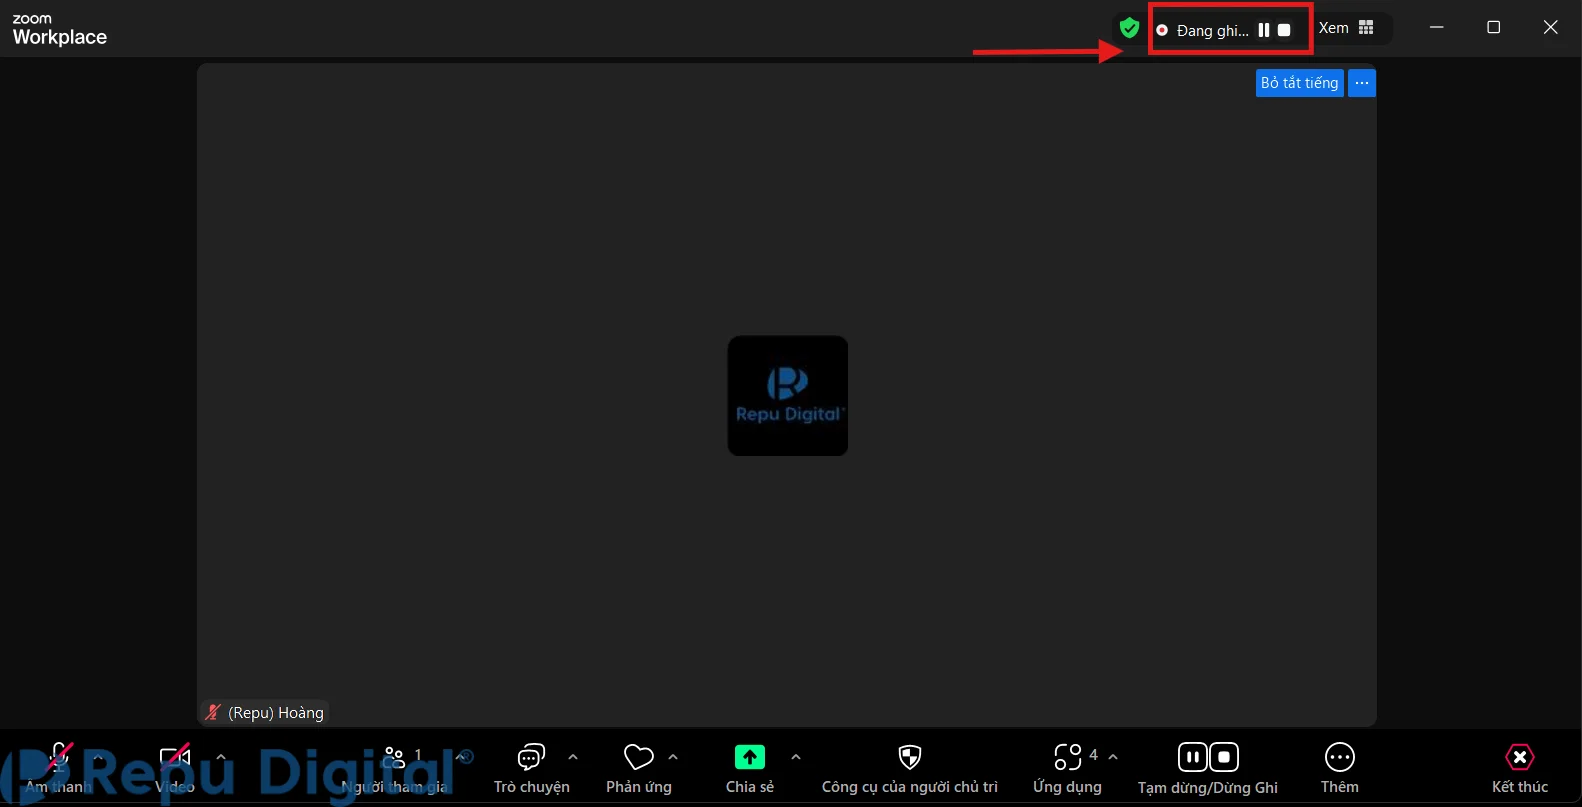Click the blue "Bỏ tắt tiếng" unmute button
The height and width of the screenshot is (807, 1582).
pyautogui.click(x=1299, y=83)
